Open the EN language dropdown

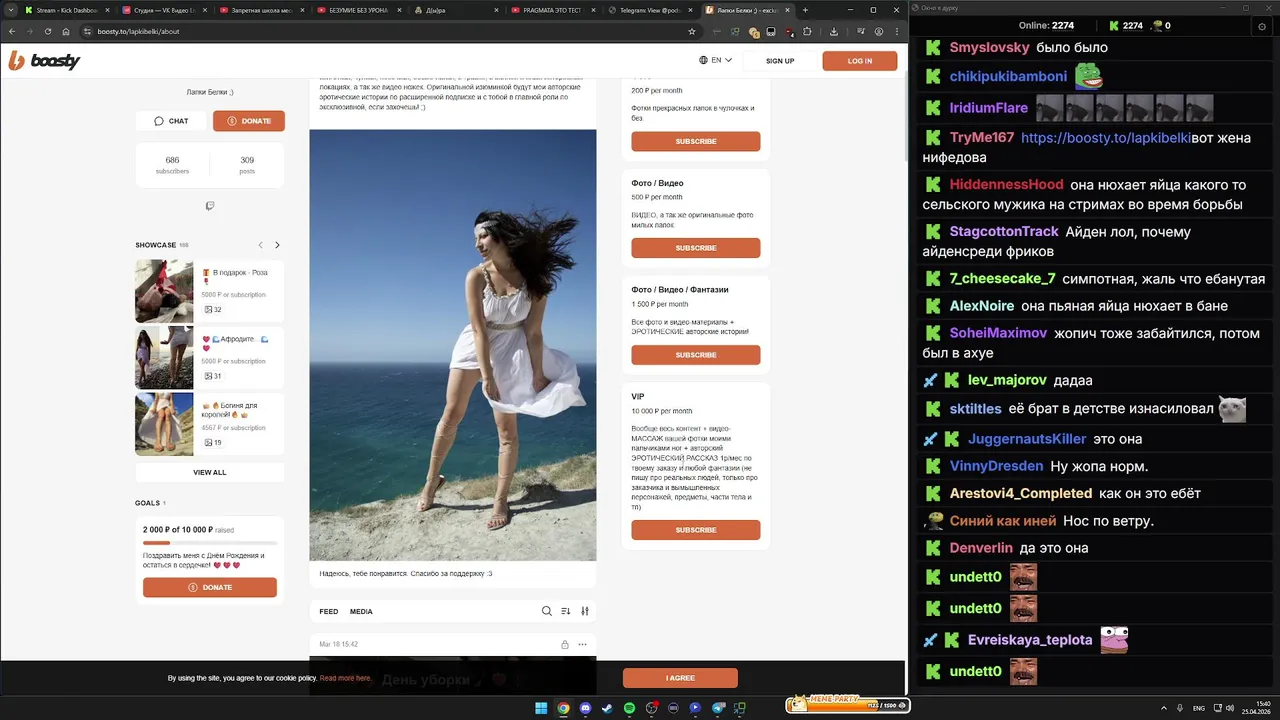pyautogui.click(x=716, y=60)
